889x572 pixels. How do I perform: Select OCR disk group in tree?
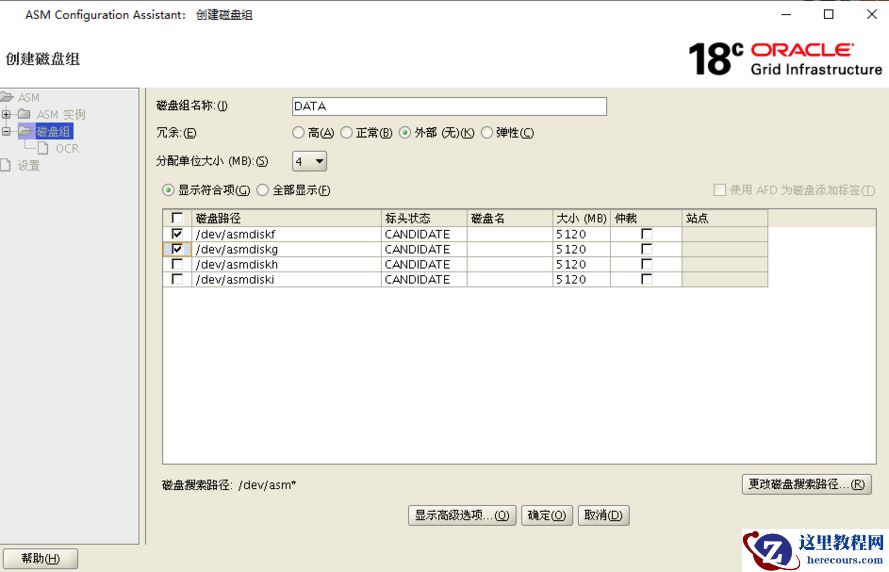(67, 149)
